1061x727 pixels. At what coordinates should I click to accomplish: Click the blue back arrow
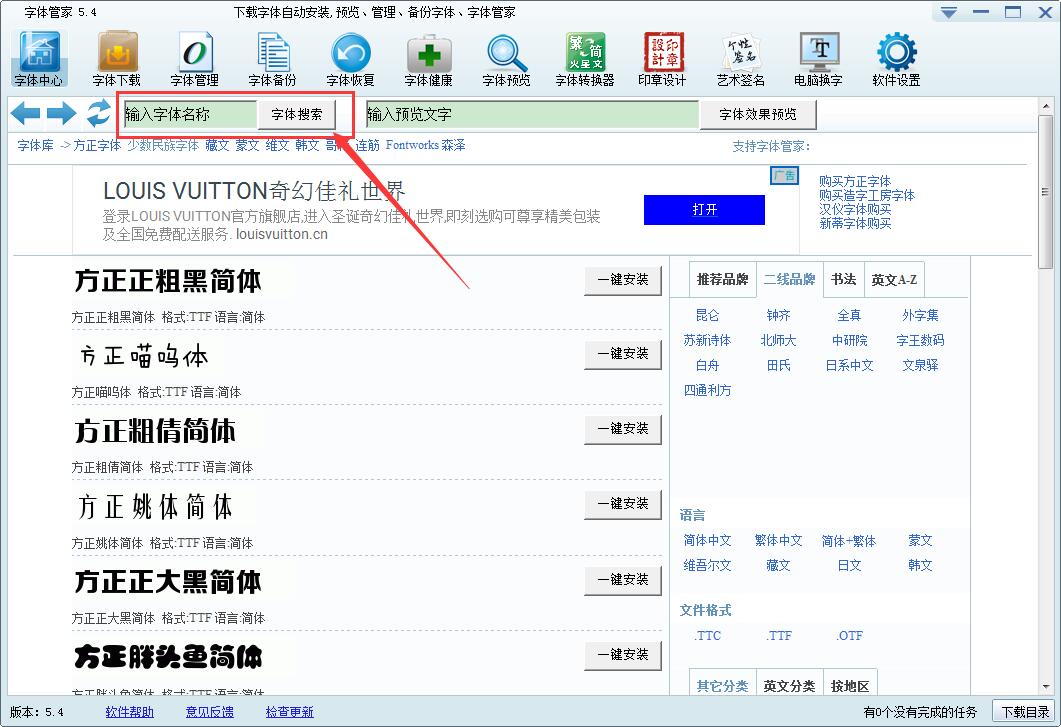tap(25, 114)
